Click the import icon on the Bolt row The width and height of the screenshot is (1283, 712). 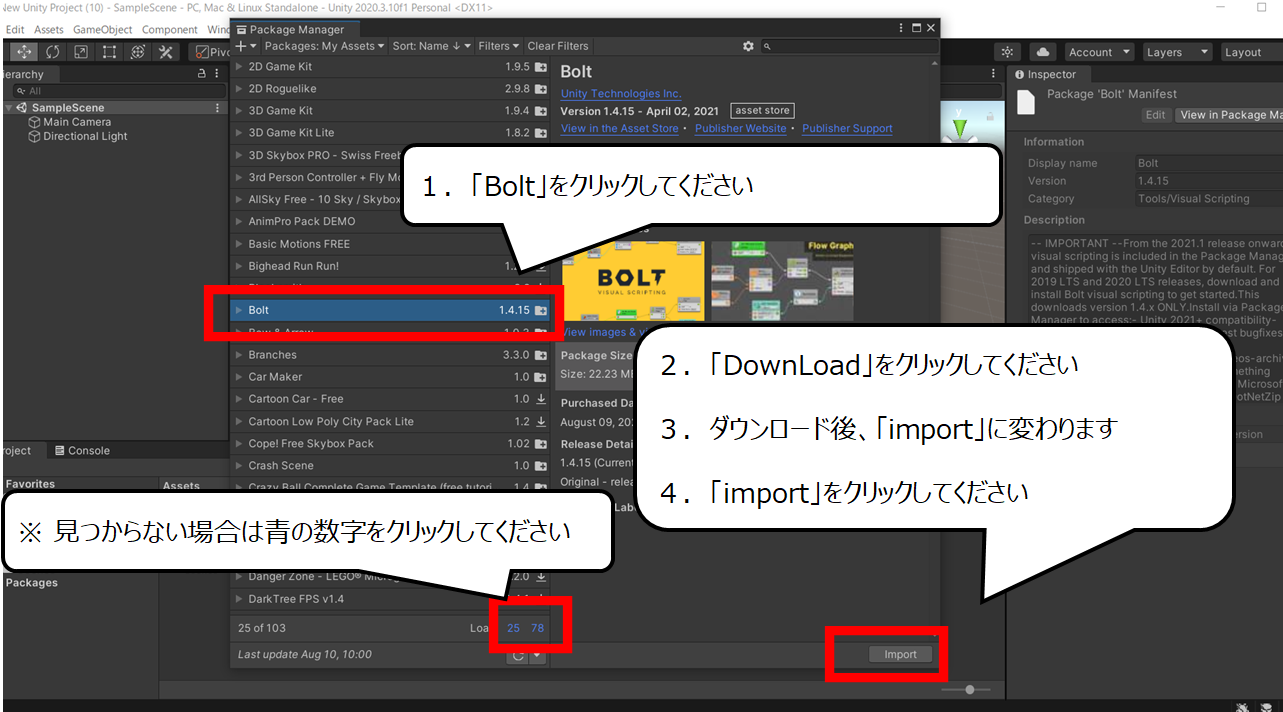click(541, 310)
